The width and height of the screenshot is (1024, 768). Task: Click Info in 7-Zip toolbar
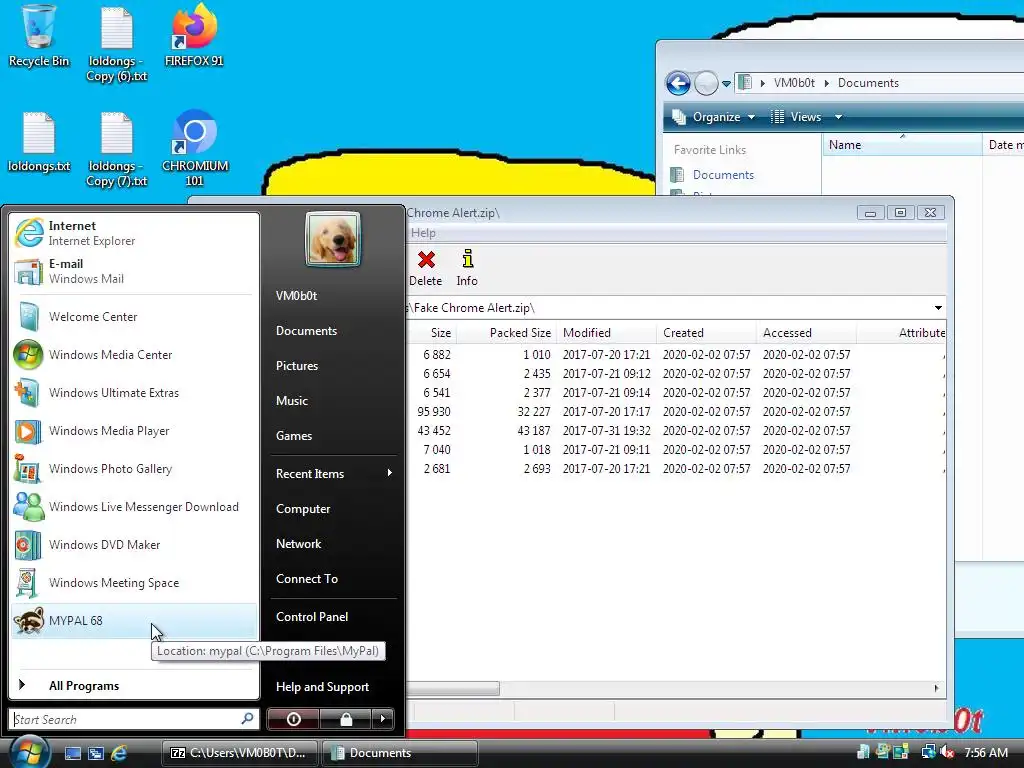pos(467,268)
